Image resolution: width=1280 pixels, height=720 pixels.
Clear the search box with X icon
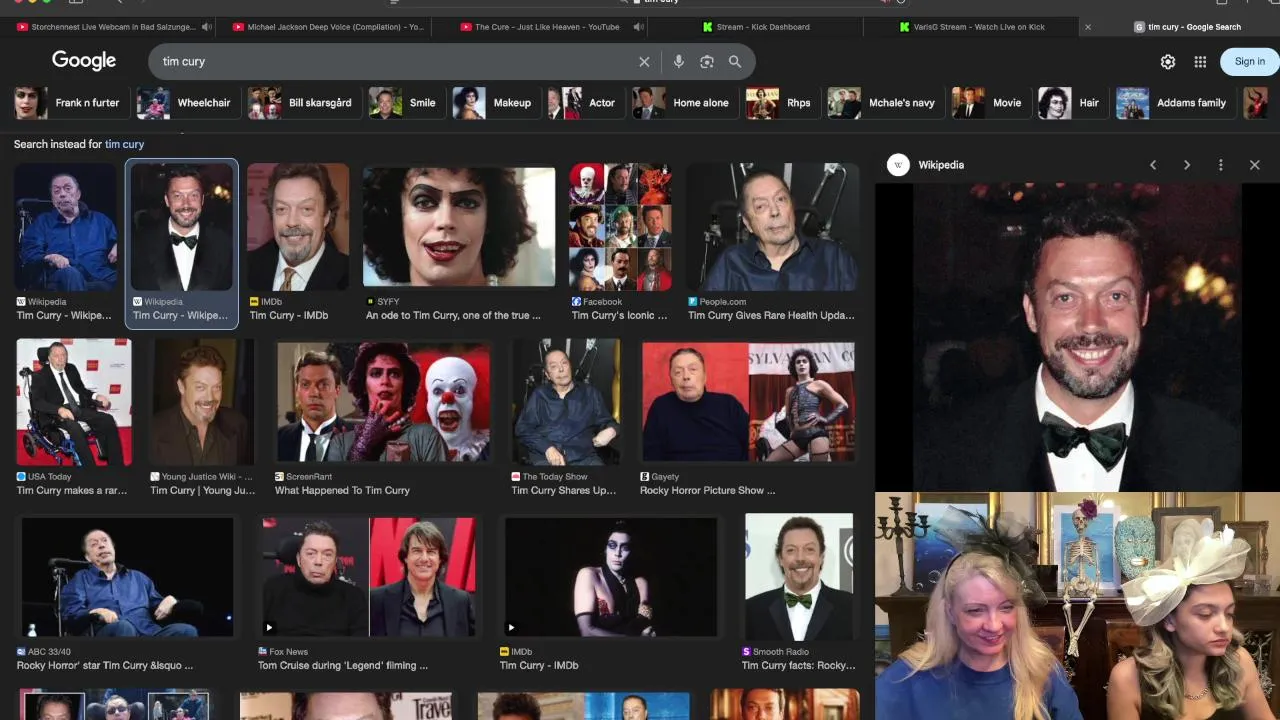pos(644,62)
